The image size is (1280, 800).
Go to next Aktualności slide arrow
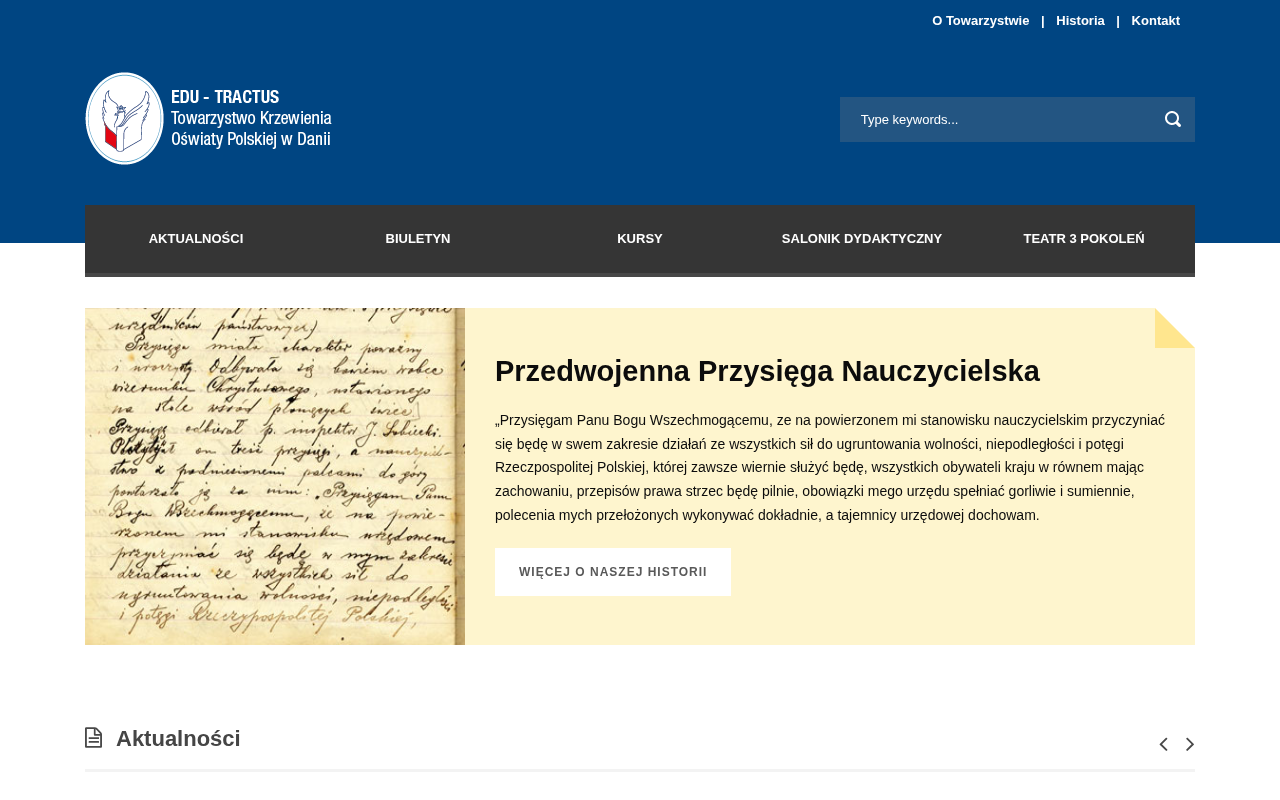(x=1190, y=744)
